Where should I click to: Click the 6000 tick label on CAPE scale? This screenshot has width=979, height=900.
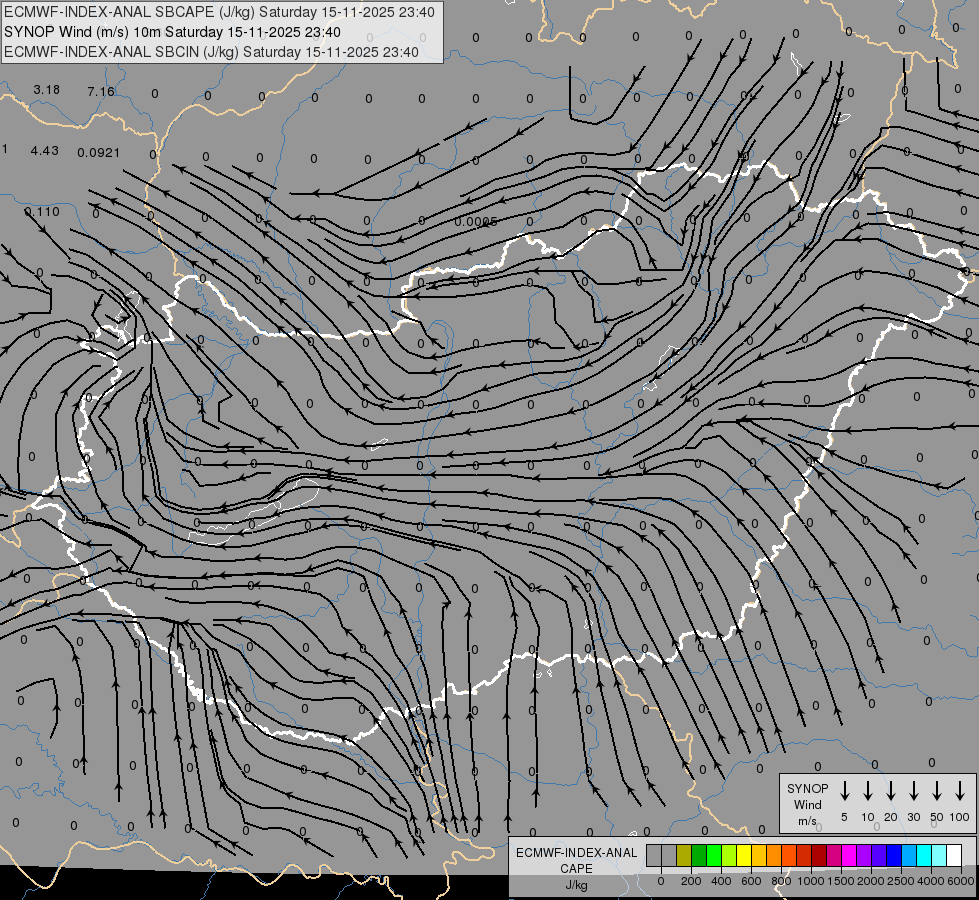click(x=961, y=881)
